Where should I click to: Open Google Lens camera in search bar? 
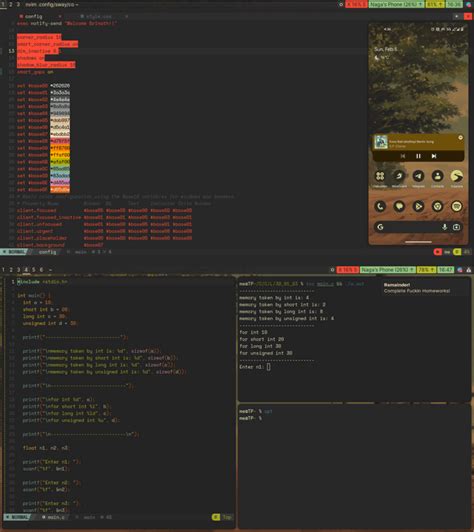click(456, 227)
